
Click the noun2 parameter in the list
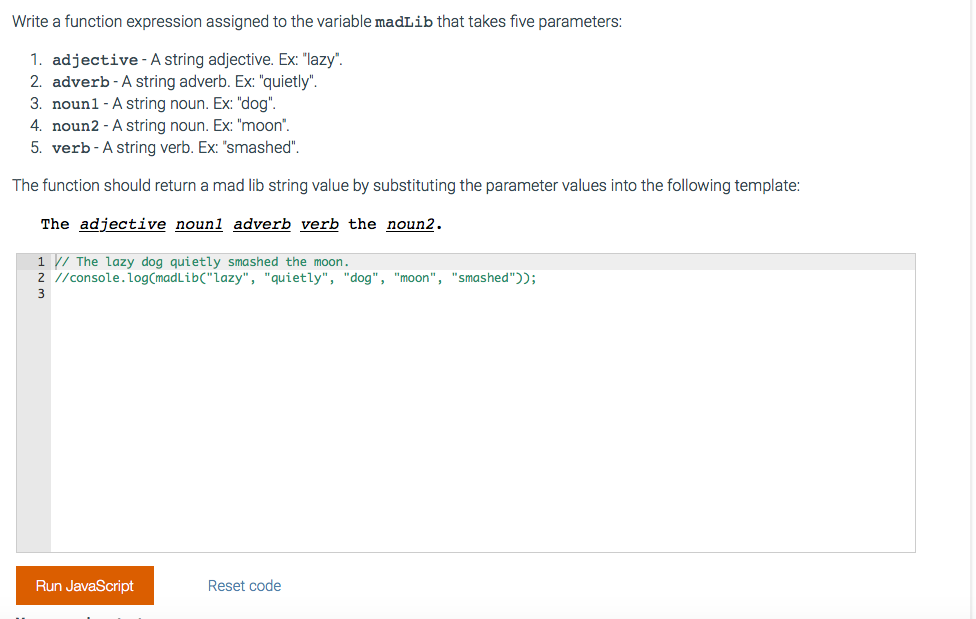coord(75,125)
